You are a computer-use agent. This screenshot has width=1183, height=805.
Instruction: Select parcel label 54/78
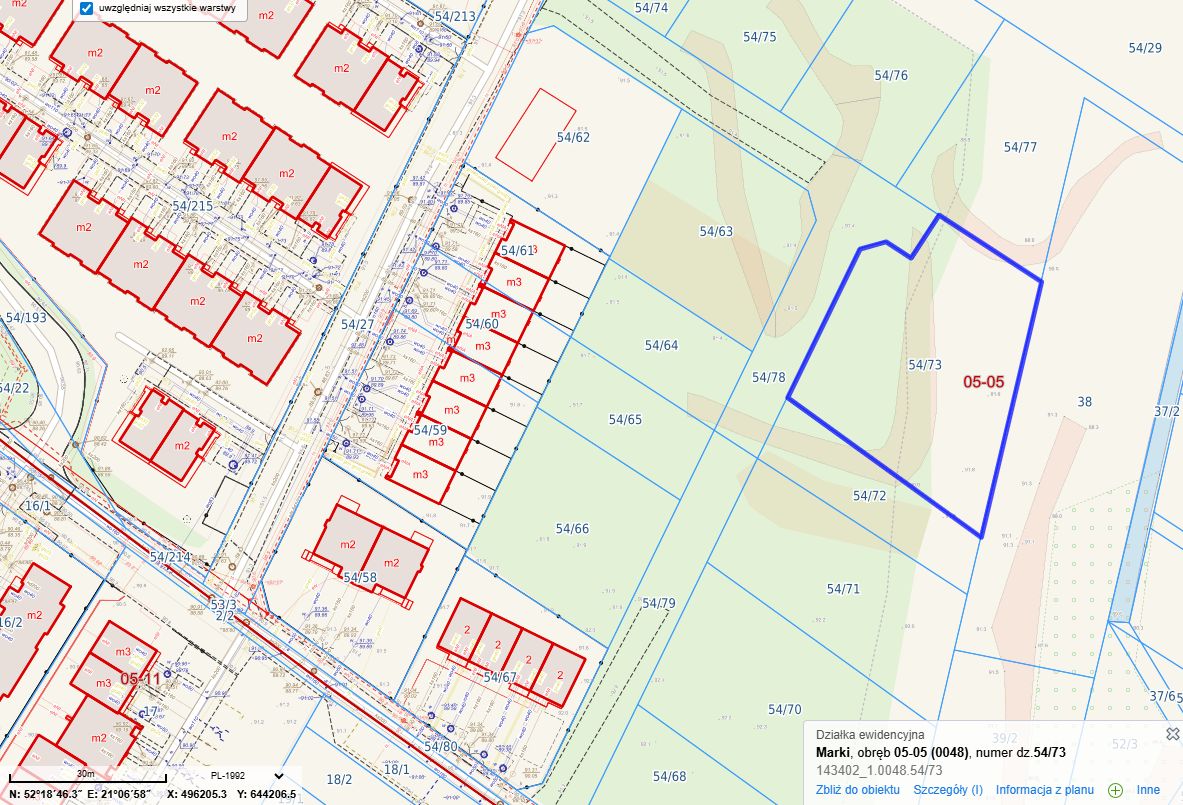tap(769, 377)
